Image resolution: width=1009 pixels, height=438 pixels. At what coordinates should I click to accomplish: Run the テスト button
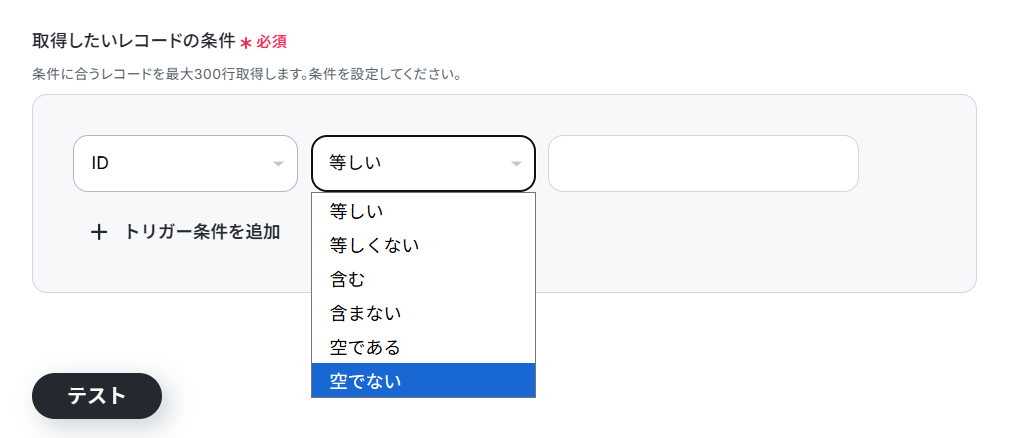click(x=97, y=396)
